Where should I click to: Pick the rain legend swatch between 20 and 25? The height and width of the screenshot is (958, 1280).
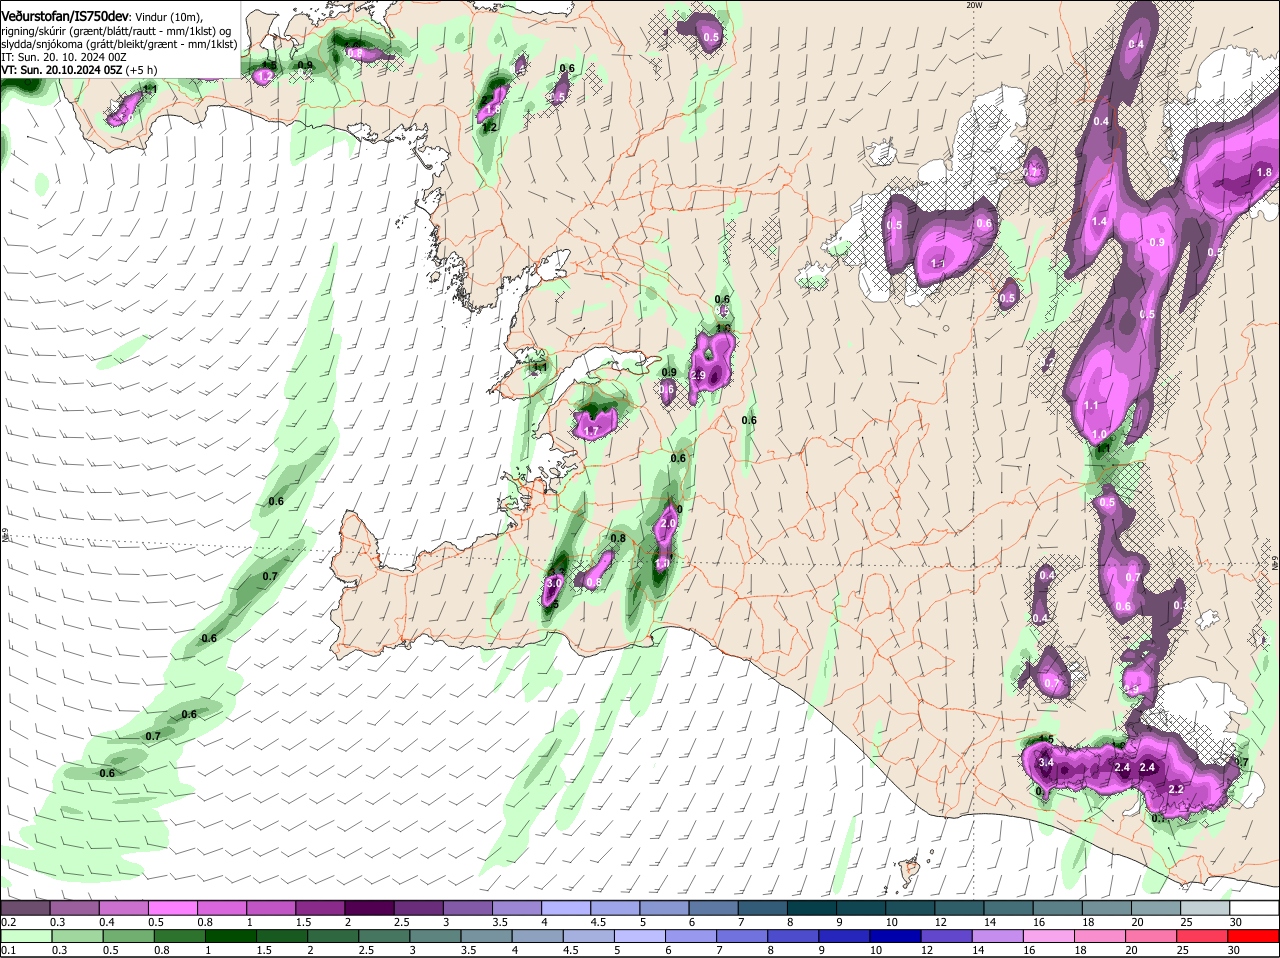(x=1152, y=936)
